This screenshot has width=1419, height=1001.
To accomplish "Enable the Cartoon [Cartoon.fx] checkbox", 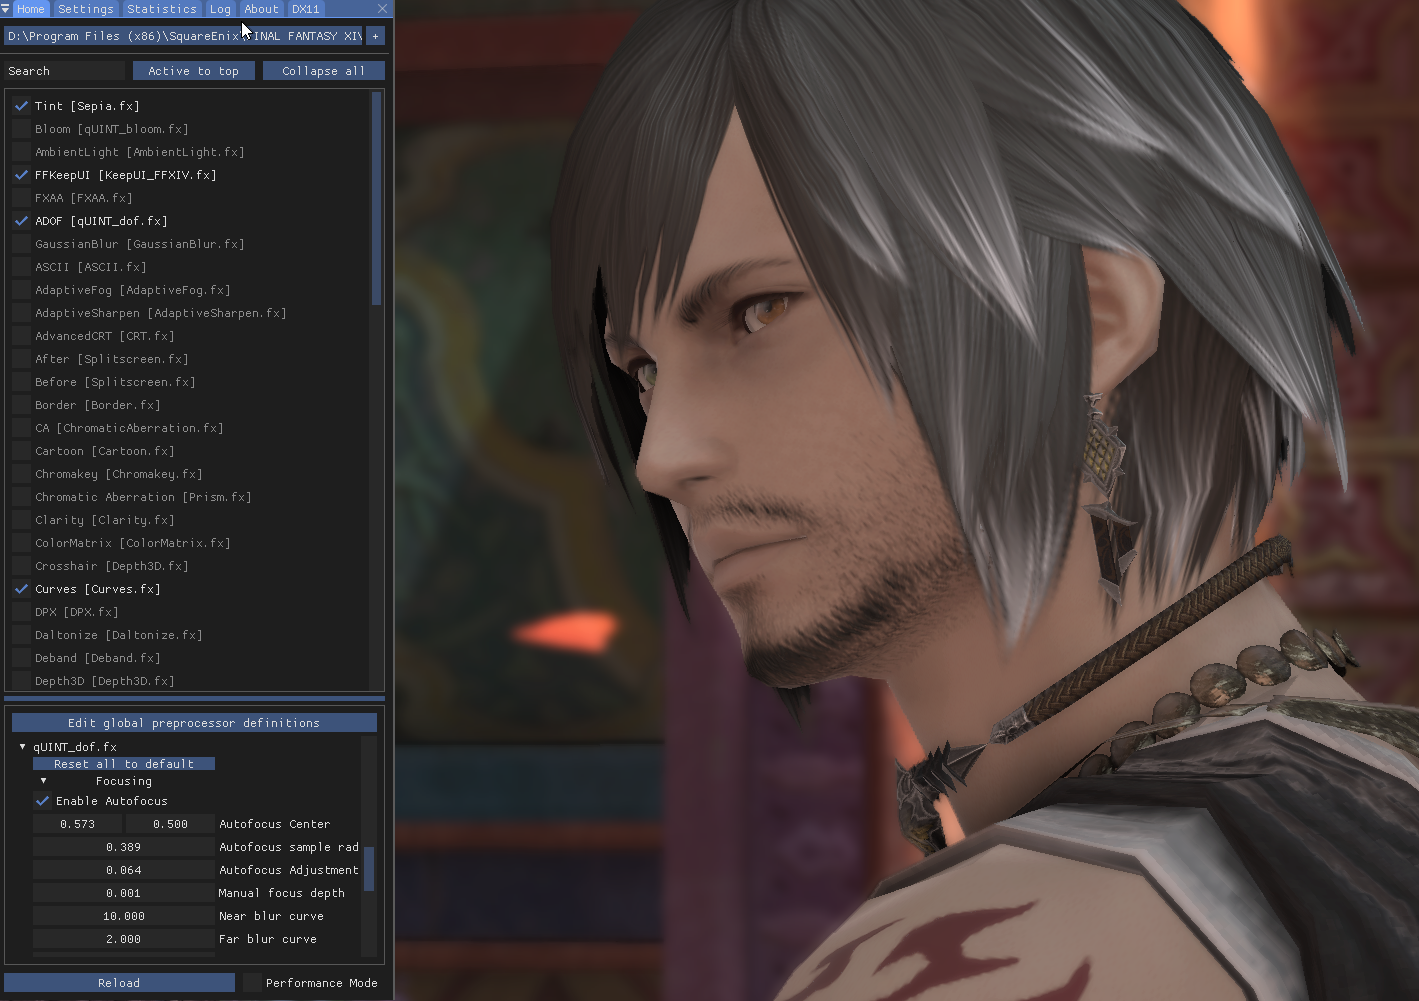I will coord(21,450).
